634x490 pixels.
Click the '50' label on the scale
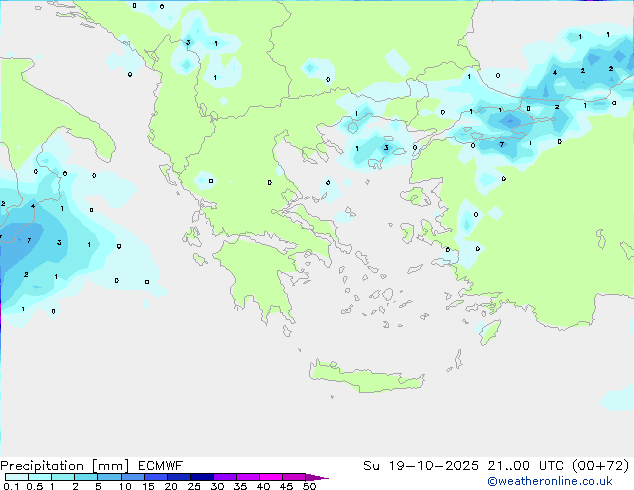click(310, 486)
